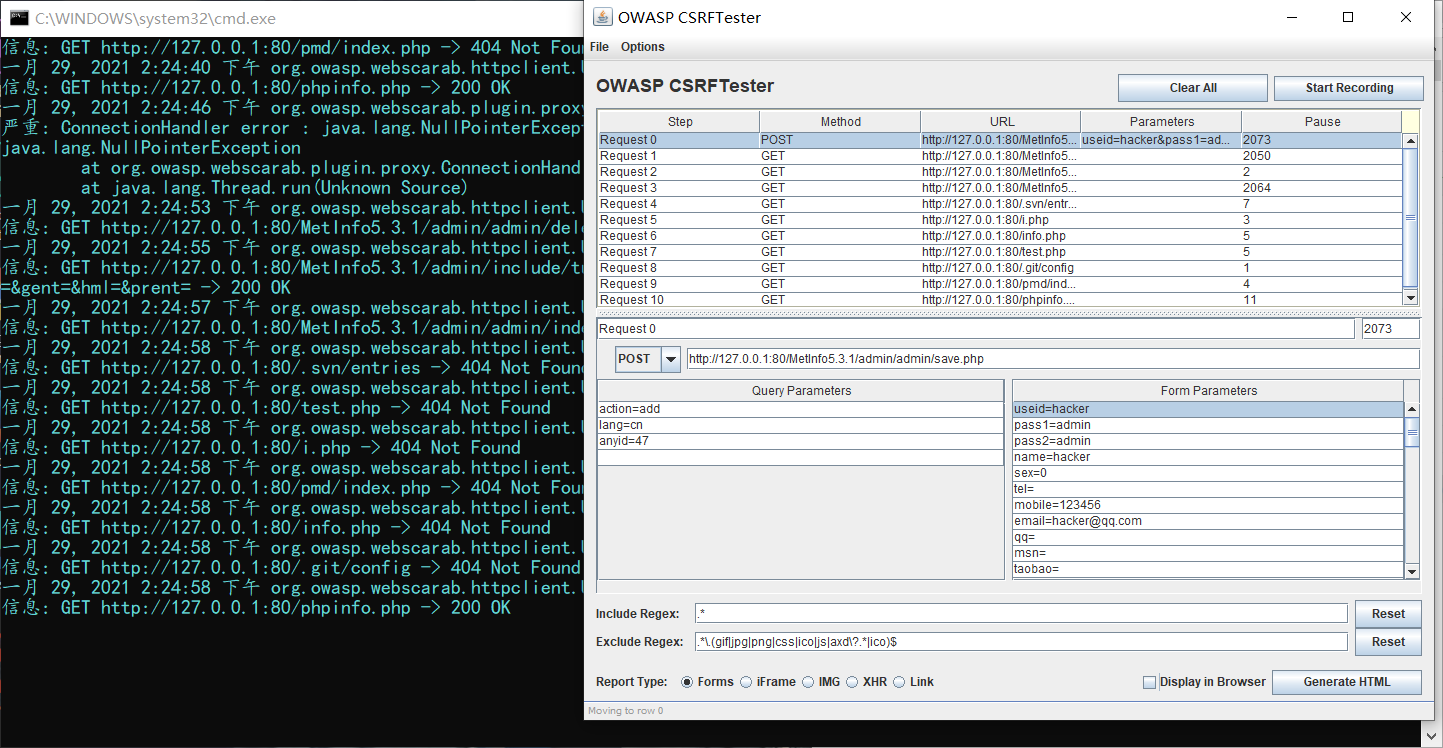Click the Generate HTML button
Viewport: 1443px width, 748px height.
[x=1346, y=682]
